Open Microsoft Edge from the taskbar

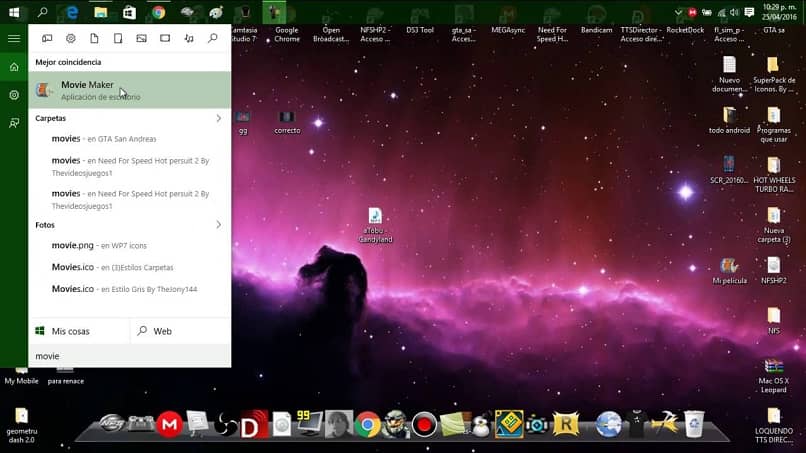tap(72, 12)
